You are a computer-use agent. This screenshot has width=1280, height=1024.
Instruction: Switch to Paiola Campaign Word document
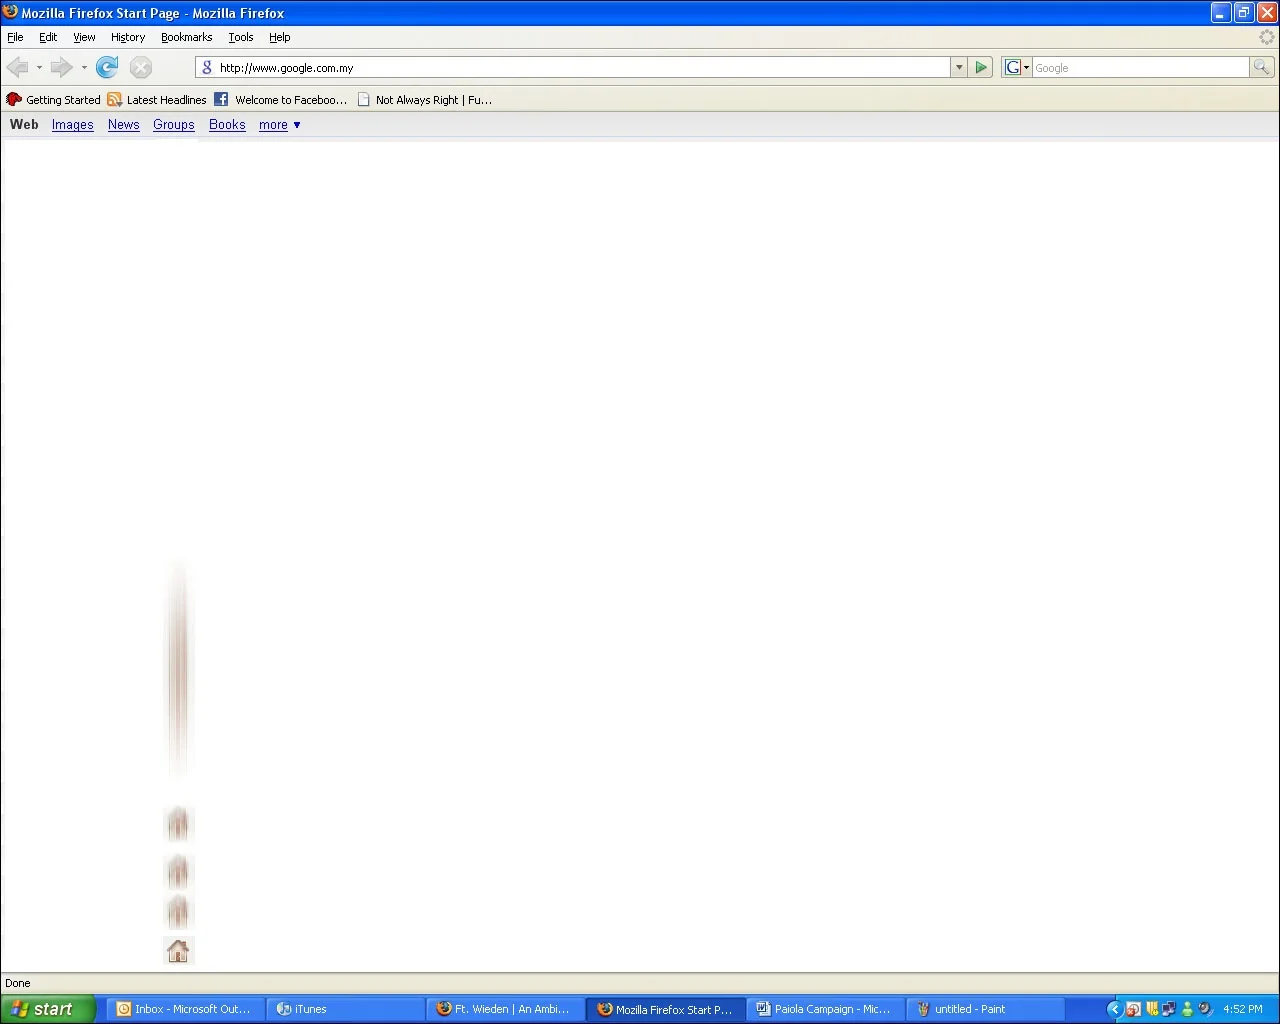pyautogui.click(x=825, y=1009)
